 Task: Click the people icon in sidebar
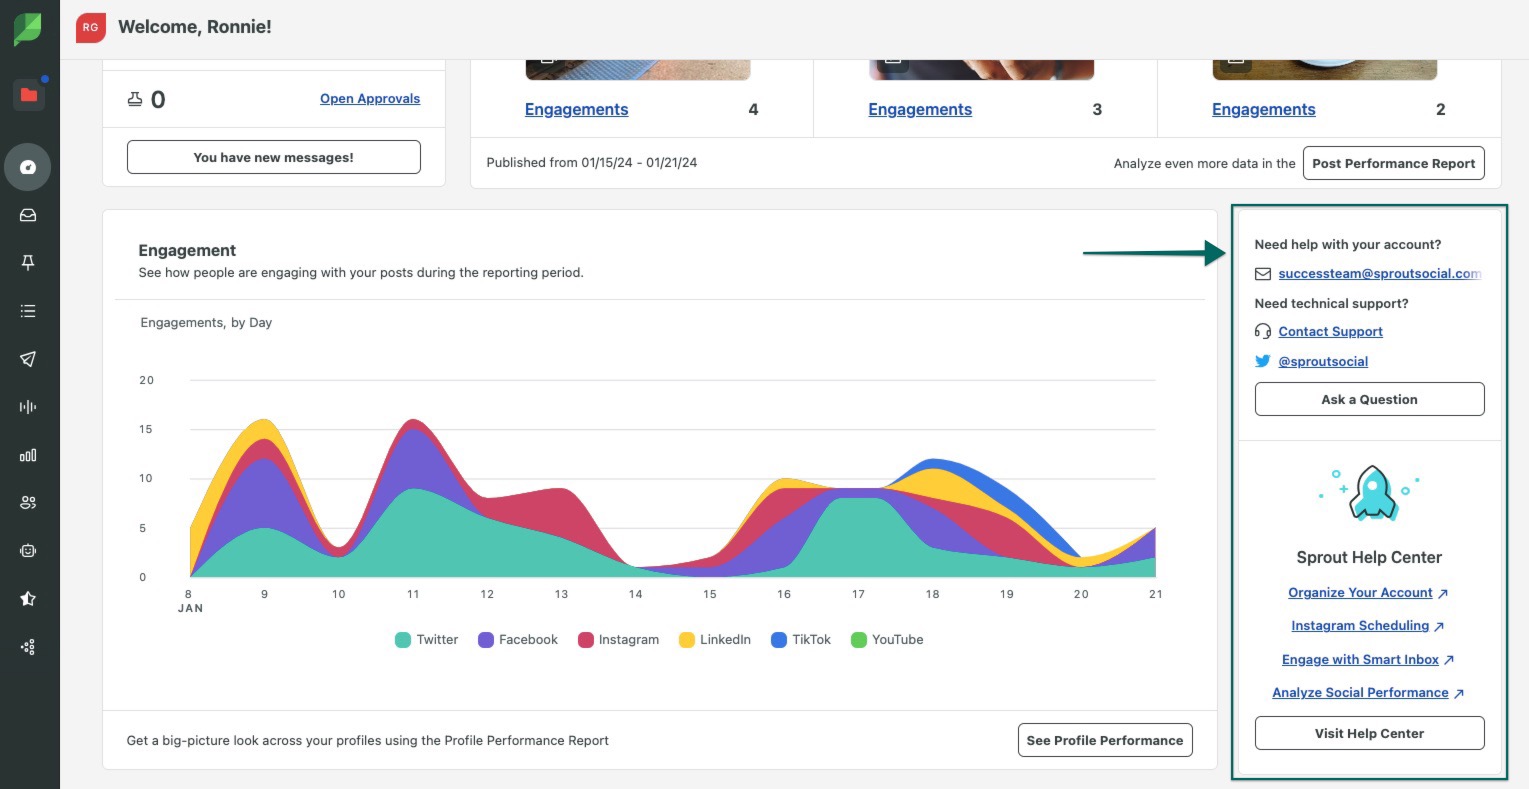point(28,503)
